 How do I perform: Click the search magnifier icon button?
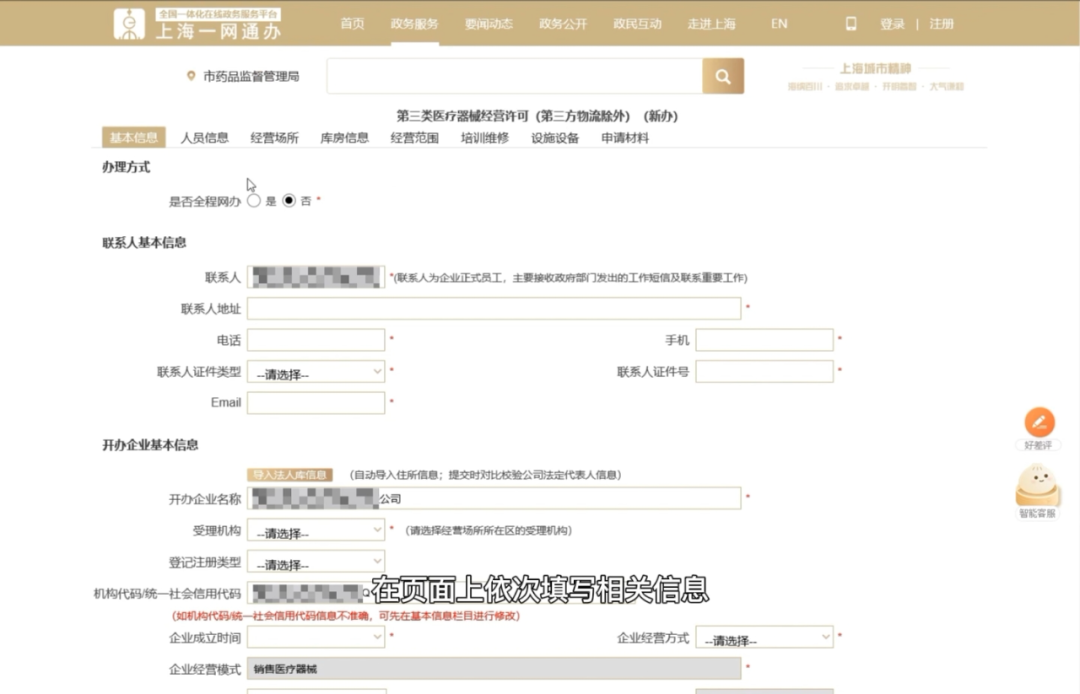click(723, 76)
